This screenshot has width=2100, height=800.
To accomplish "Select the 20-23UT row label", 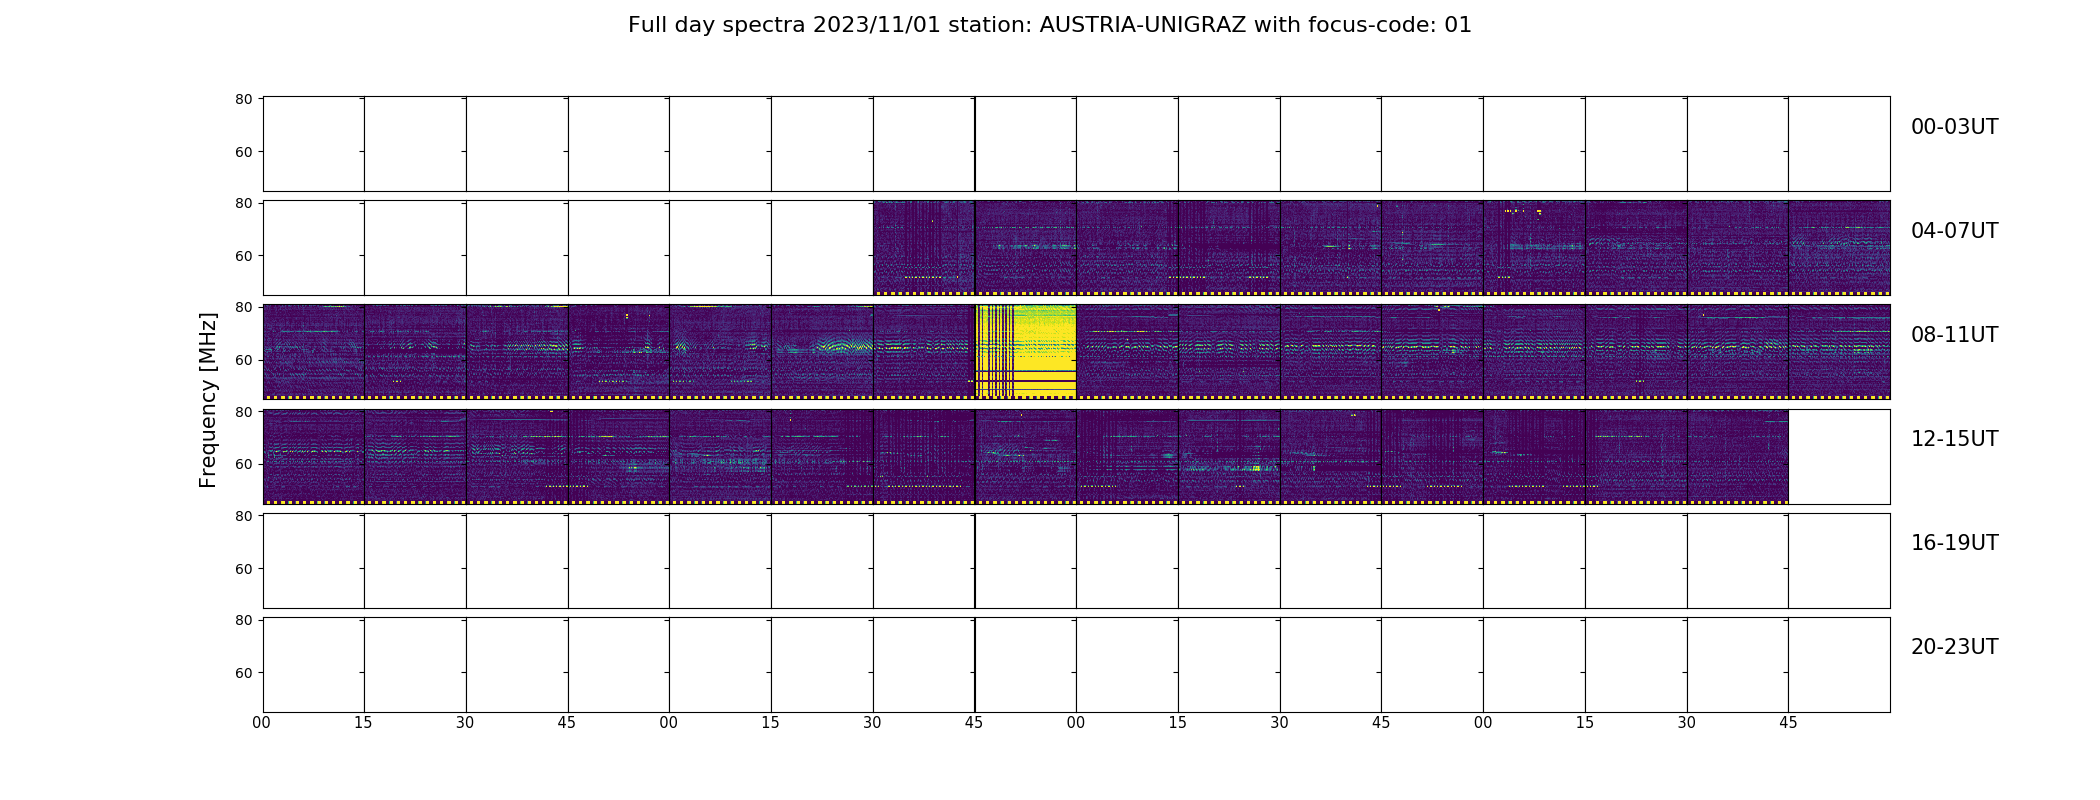I will tap(1954, 647).
